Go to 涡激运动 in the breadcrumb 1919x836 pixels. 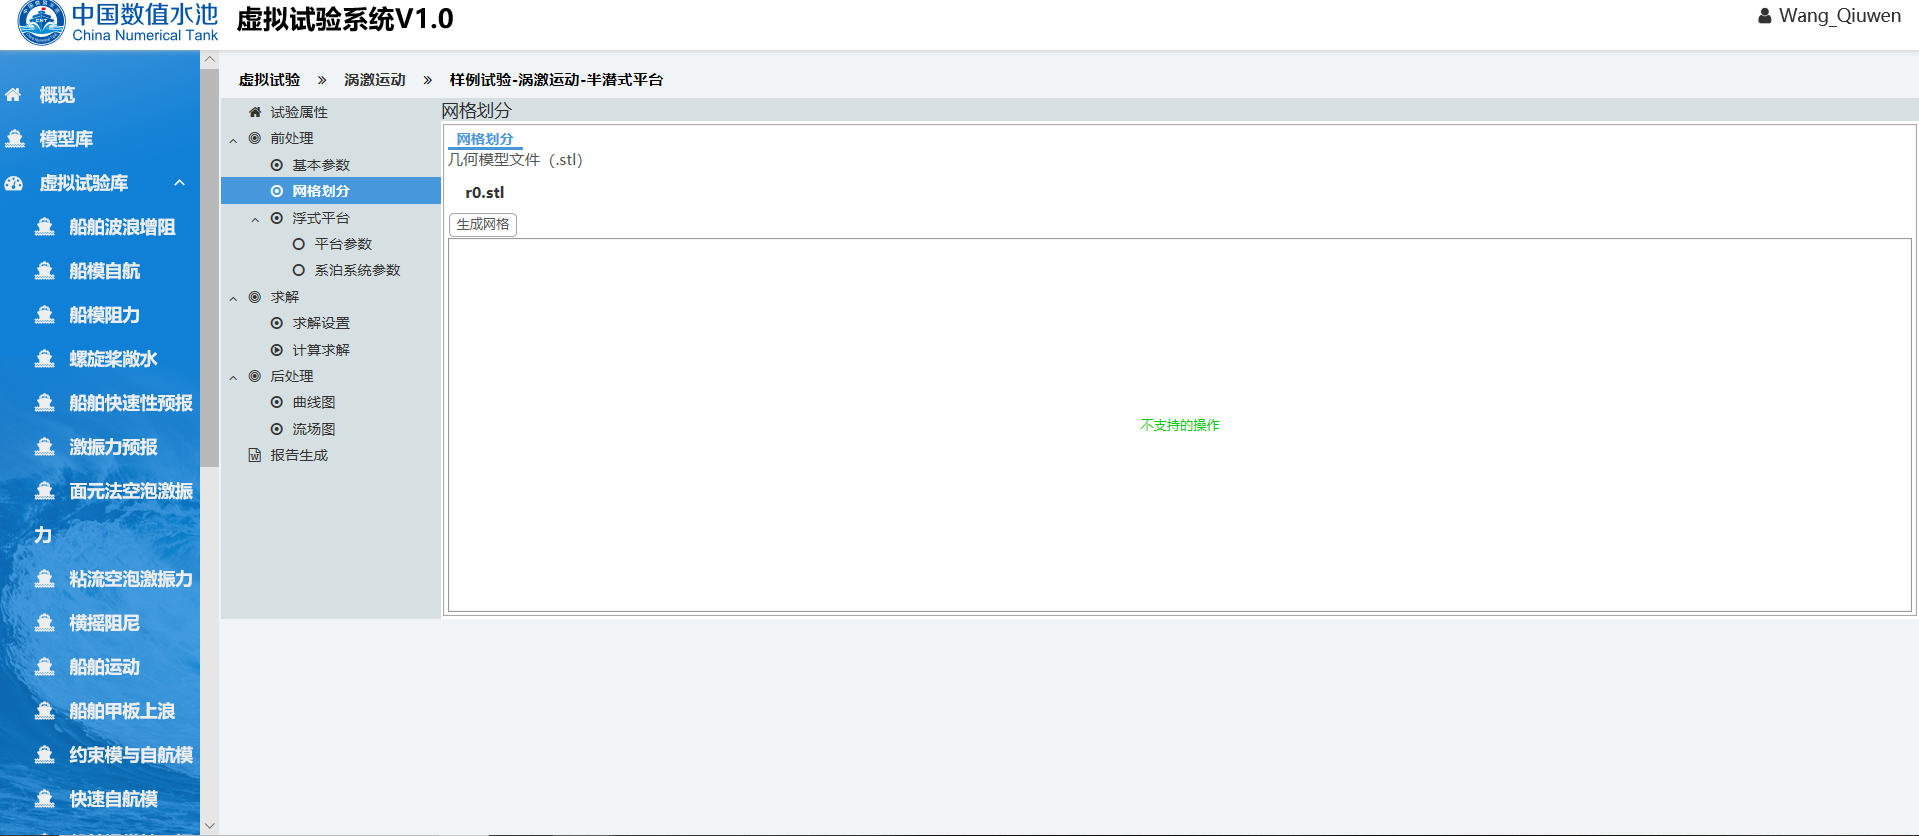(x=374, y=80)
